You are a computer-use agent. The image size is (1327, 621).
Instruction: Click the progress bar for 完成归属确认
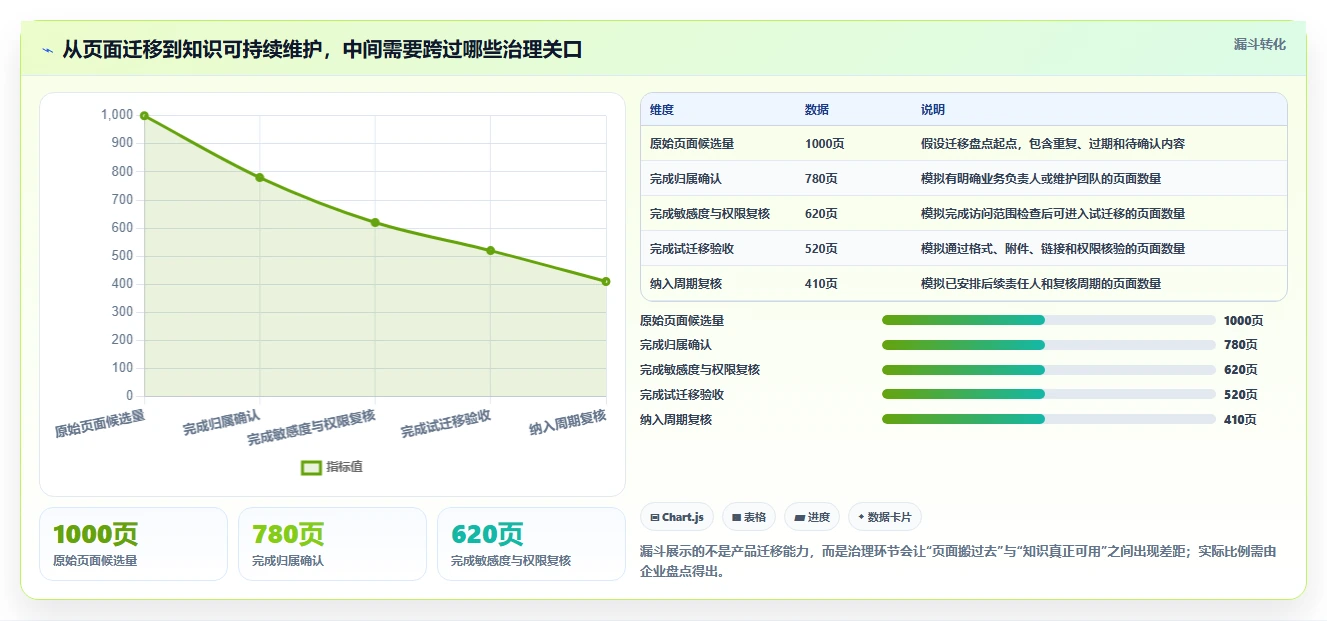point(1049,345)
